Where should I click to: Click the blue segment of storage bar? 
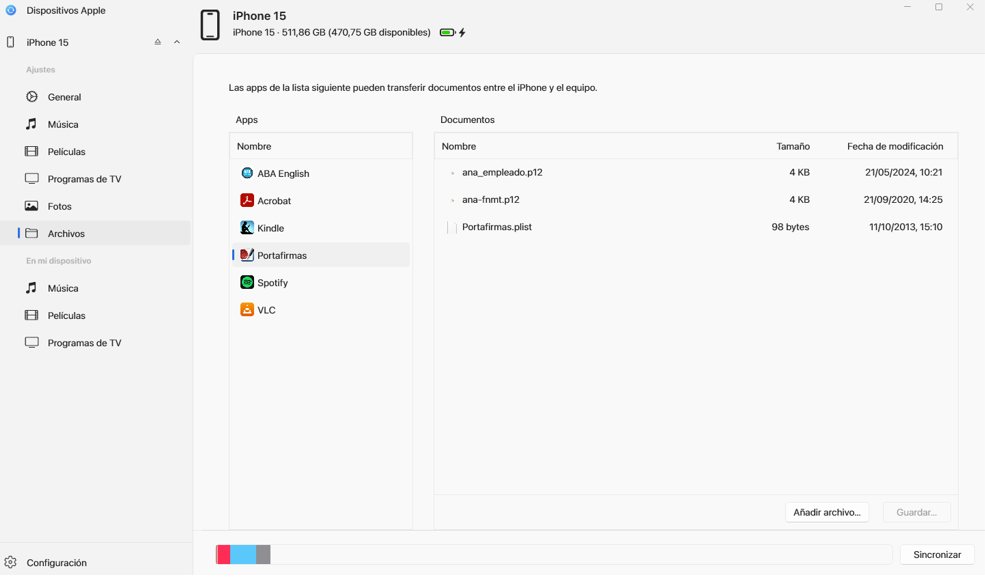point(243,554)
